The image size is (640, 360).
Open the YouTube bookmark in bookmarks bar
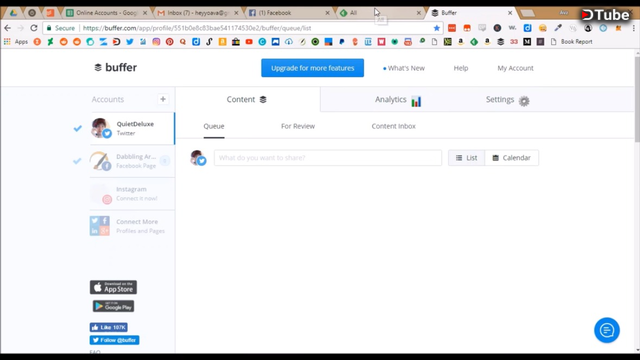click(249, 42)
